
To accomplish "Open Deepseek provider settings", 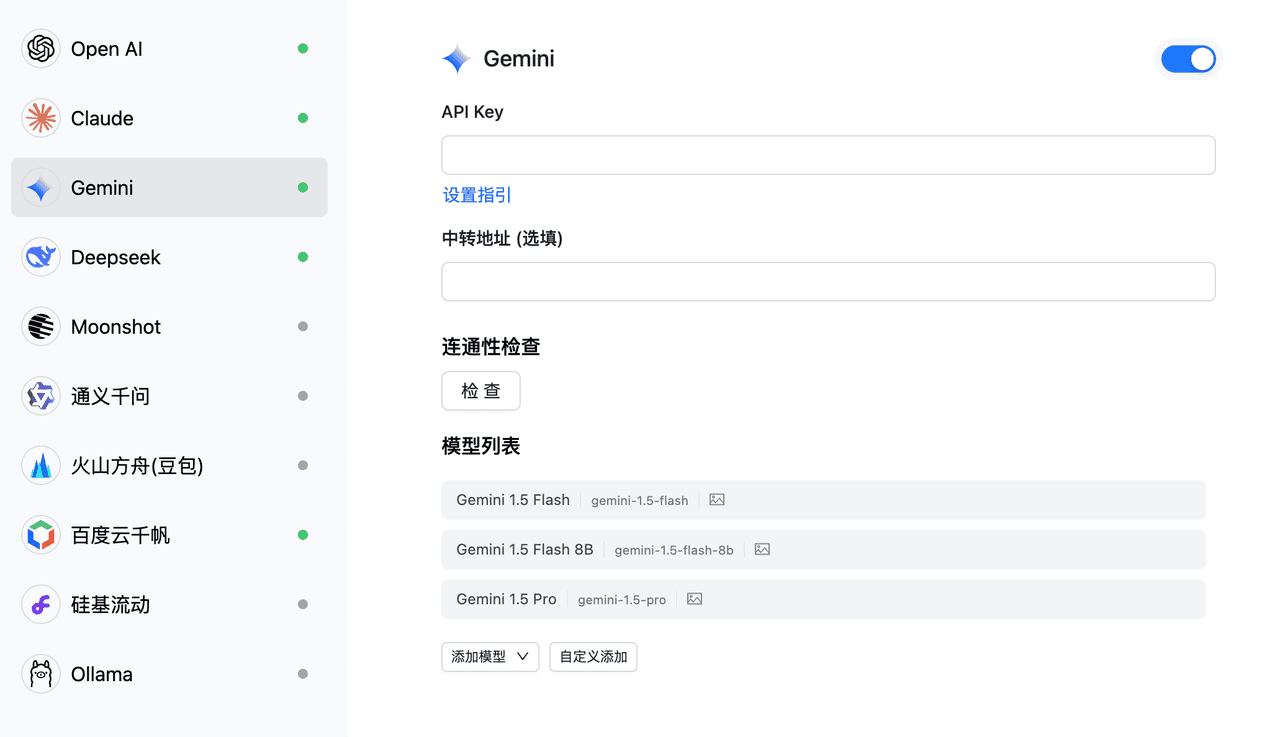I will coord(169,257).
